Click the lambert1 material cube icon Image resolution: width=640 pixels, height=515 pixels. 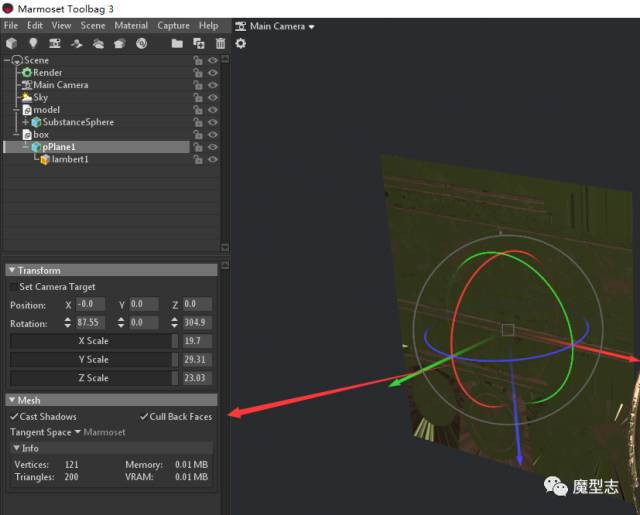(45, 160)
